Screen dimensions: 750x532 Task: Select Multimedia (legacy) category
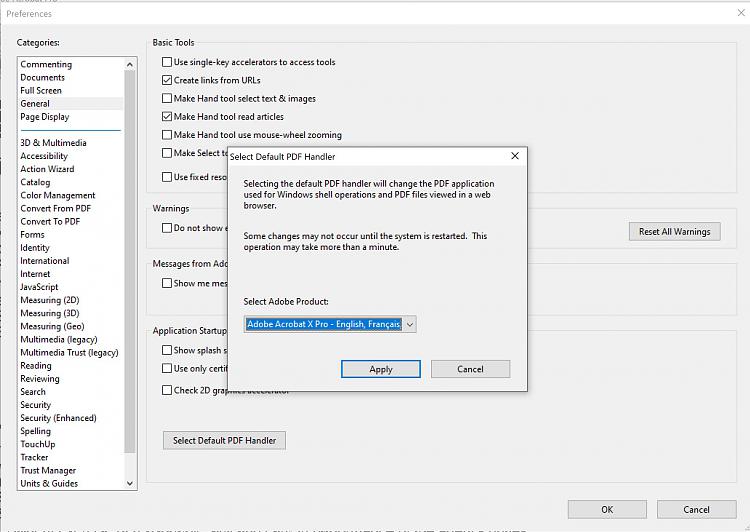point(59,339)
